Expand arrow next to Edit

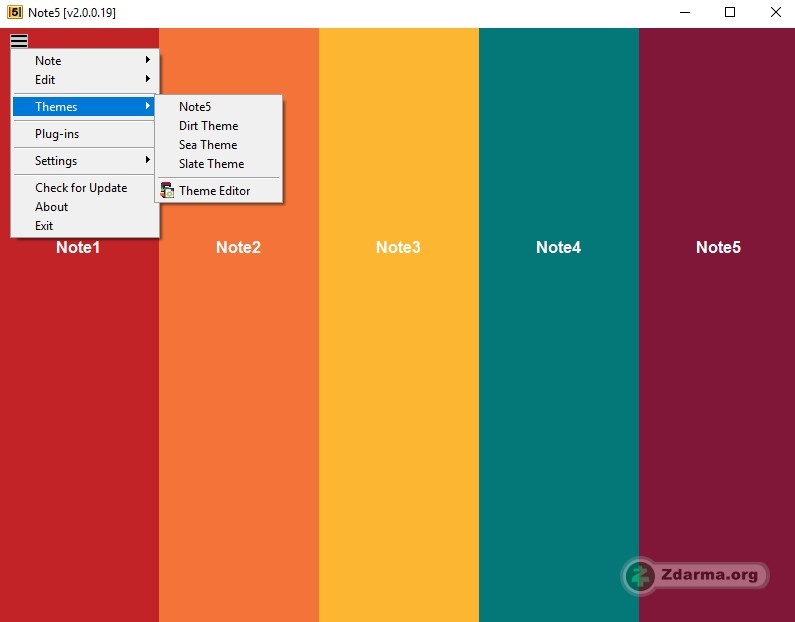(x=148, y=79)
